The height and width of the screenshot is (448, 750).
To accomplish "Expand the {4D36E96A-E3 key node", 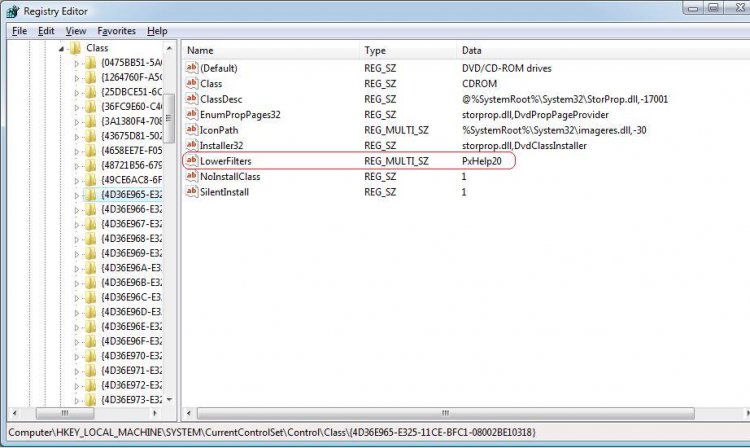I will click(77, 269).
